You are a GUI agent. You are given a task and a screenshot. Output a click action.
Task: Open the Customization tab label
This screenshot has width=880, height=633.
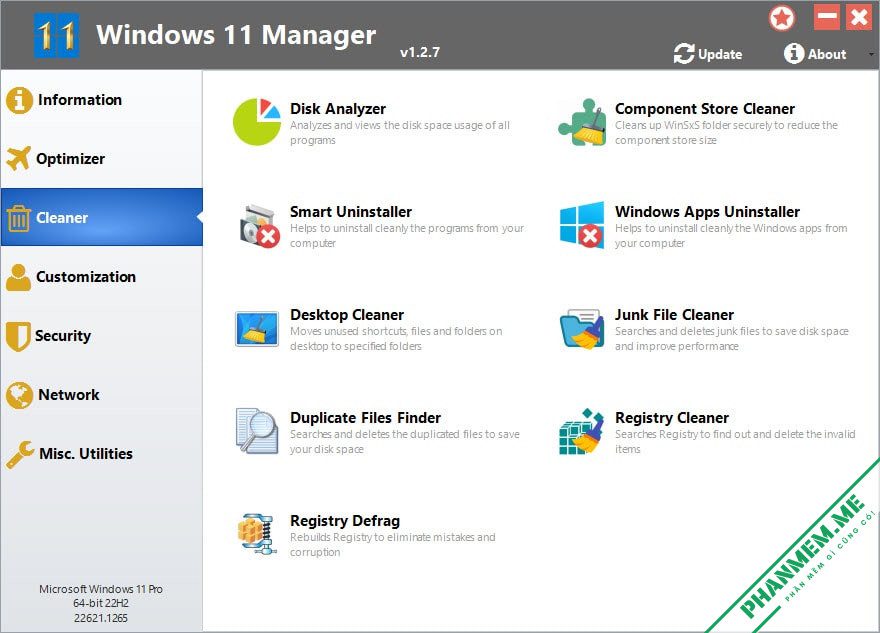coord(86,277)
